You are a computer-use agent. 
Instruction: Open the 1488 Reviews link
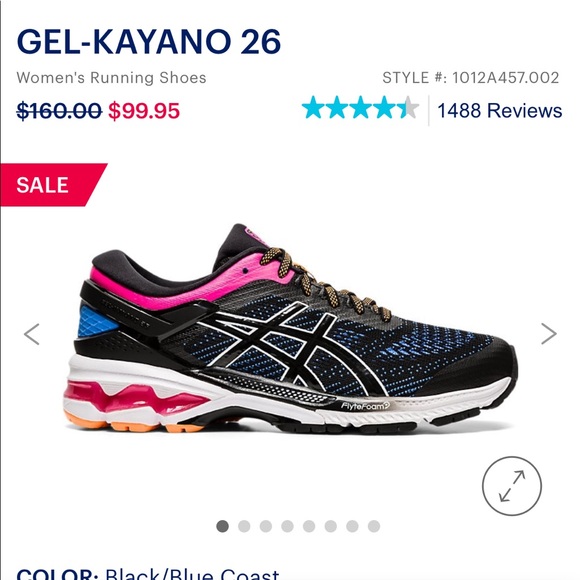(x=500, y=111)
